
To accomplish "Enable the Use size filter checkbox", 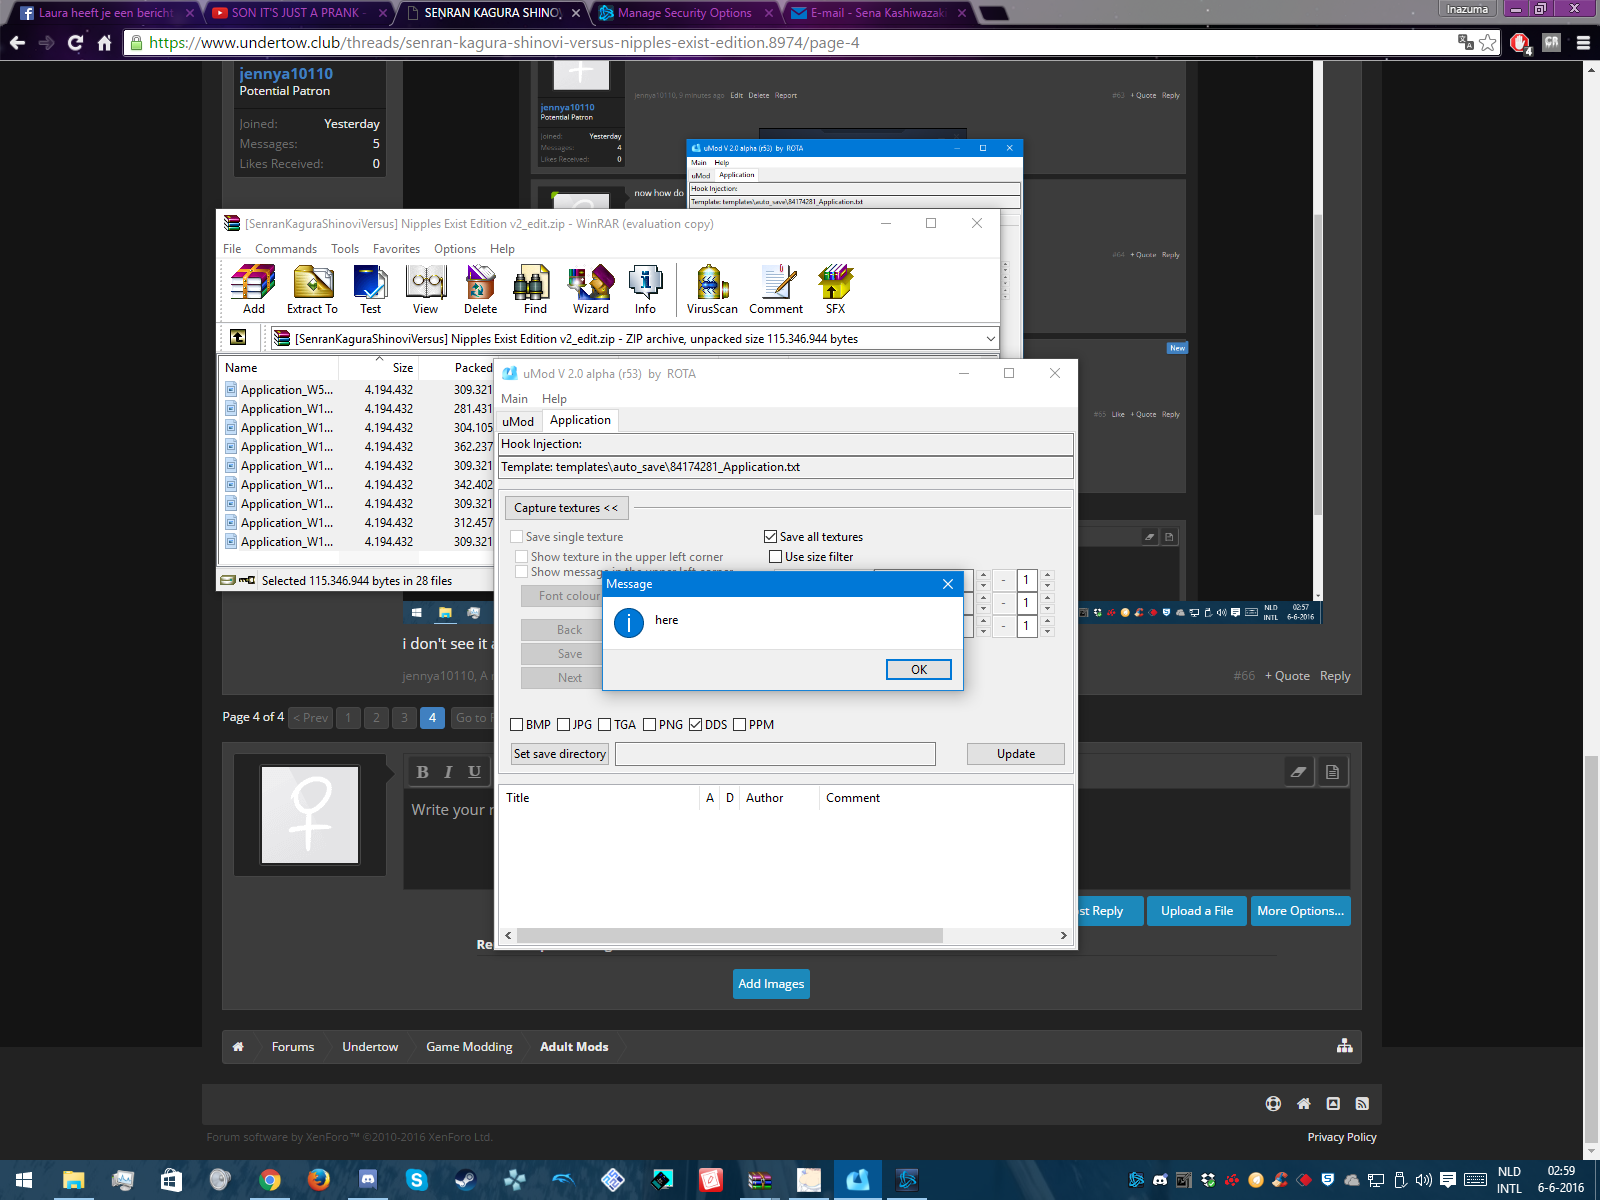I will click(x=775, y=557).
